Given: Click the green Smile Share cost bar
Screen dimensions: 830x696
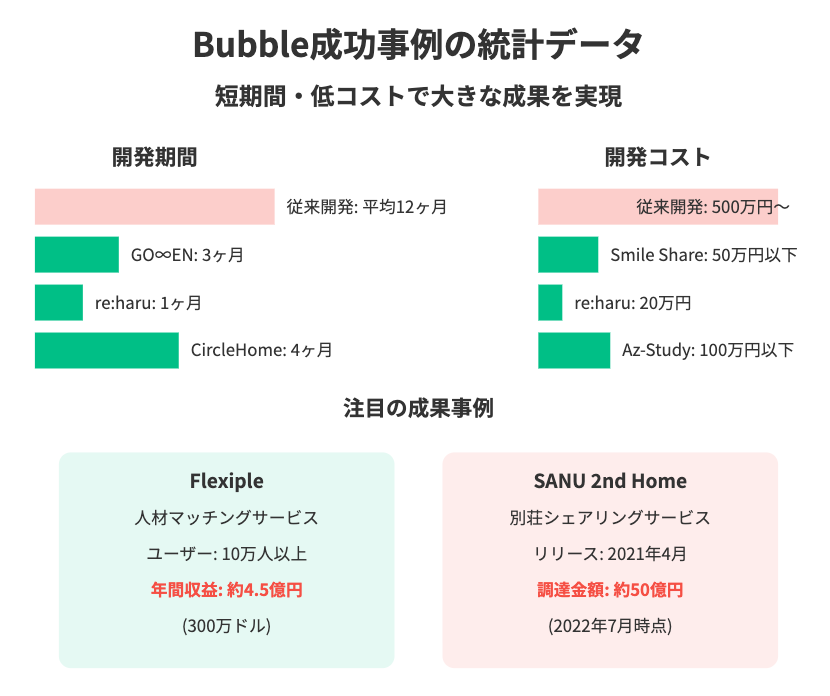Looking at the screenshot, I should click(568, 255).
